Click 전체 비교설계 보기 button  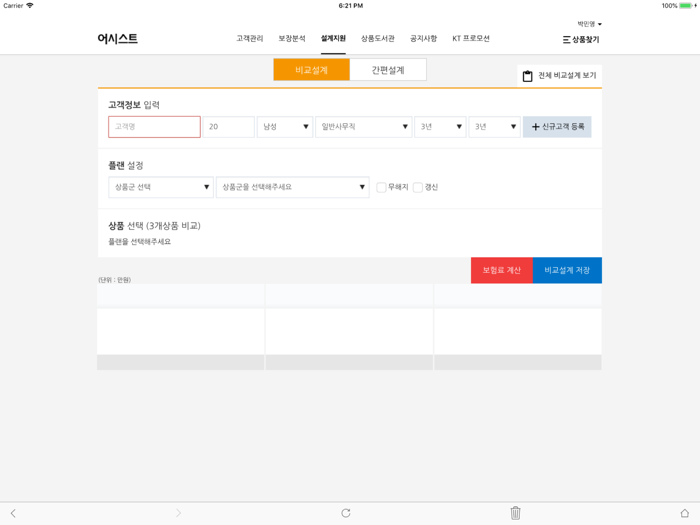pyautogui.click(x=559, y=75)
